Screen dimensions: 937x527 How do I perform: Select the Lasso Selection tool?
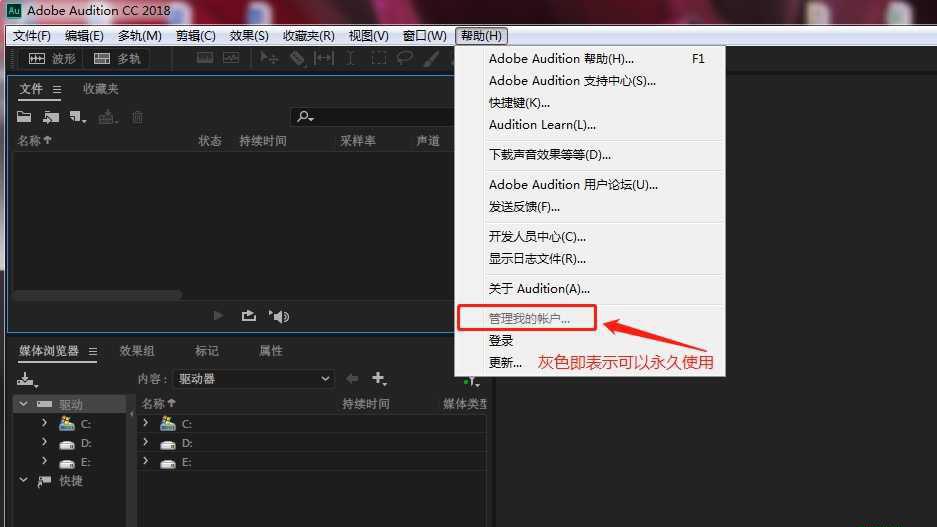pos(405,58)
